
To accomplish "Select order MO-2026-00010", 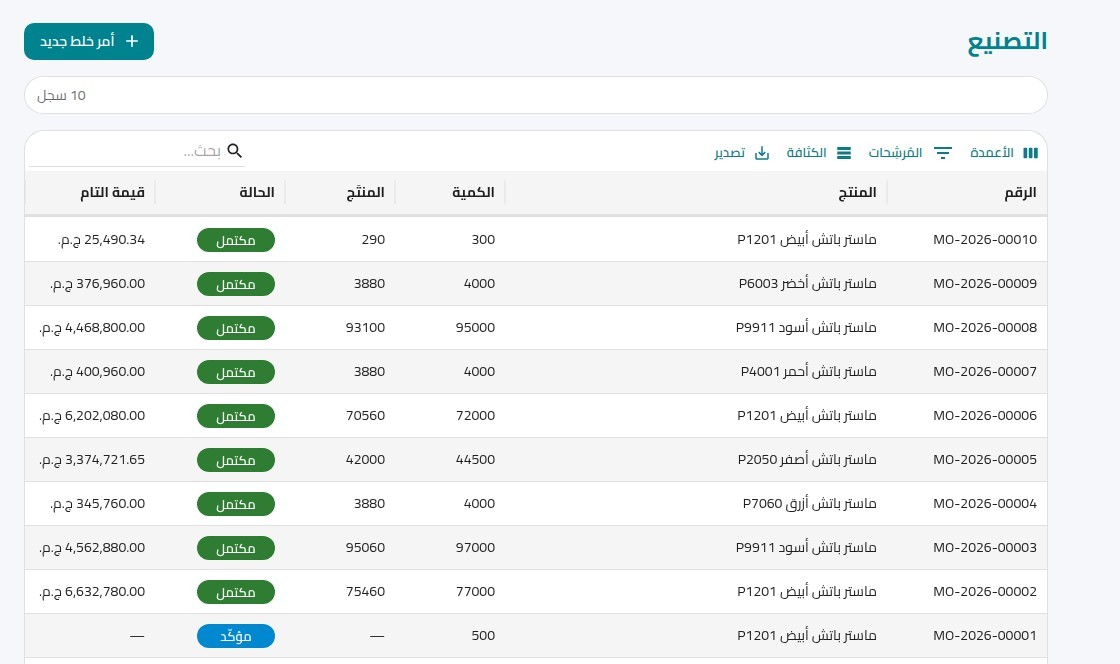I will (985, 240).
